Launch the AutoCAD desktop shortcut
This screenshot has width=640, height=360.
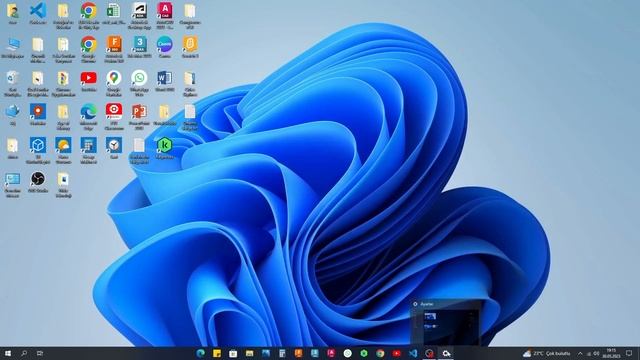164,16
